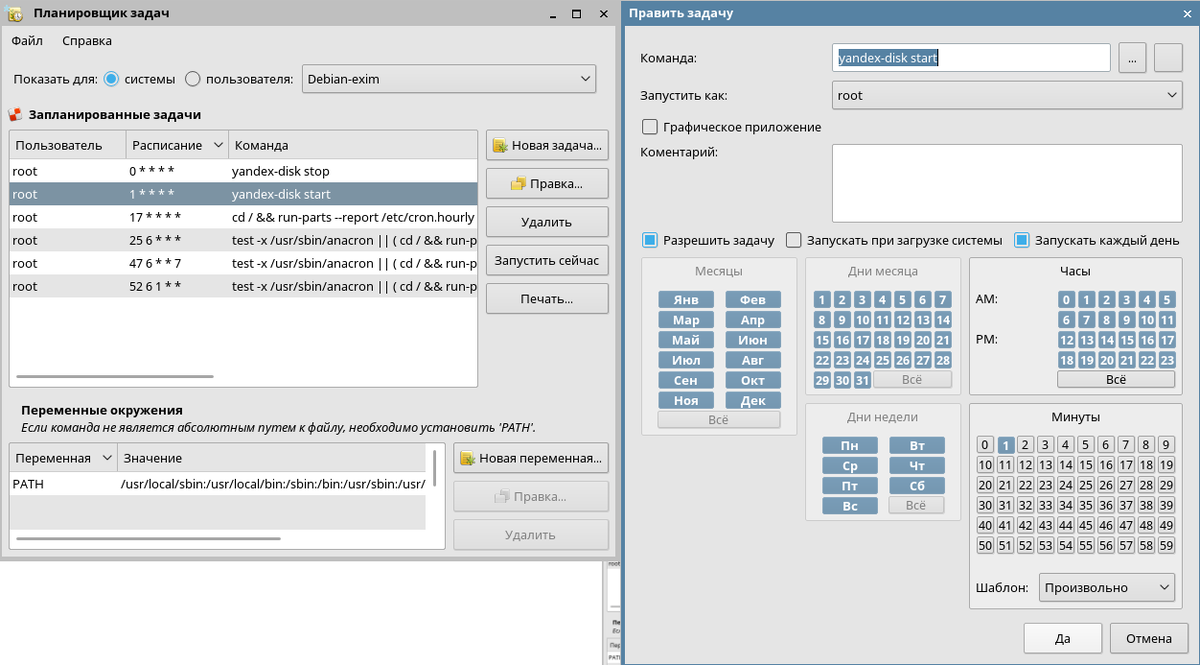Click the Команда column header
This screenshot has width=1200, height=665.
[353, 145]
